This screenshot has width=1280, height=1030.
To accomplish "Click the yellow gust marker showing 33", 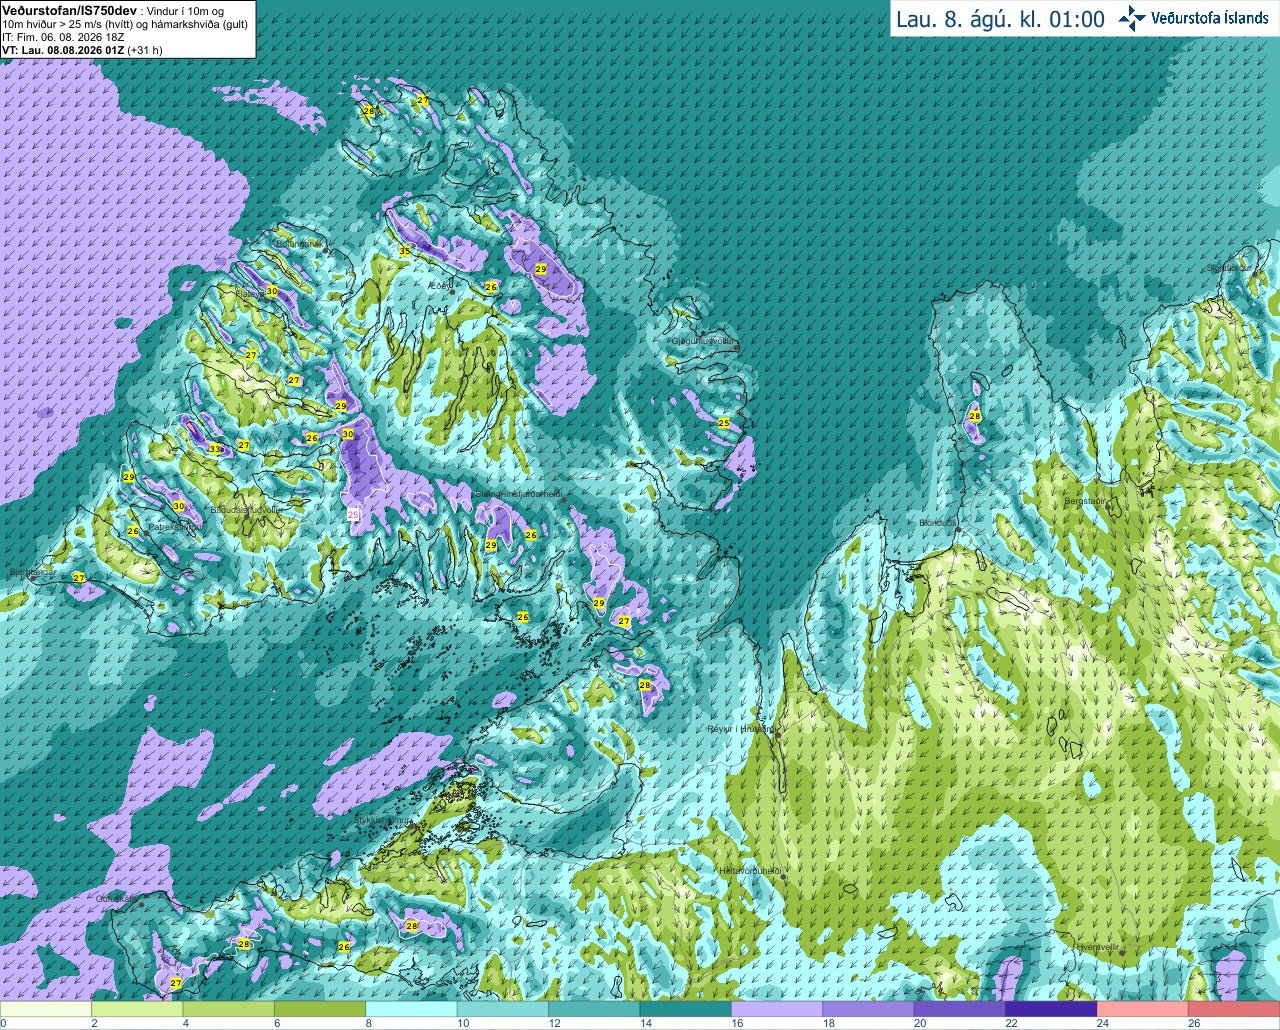I will tap(215, 450).
